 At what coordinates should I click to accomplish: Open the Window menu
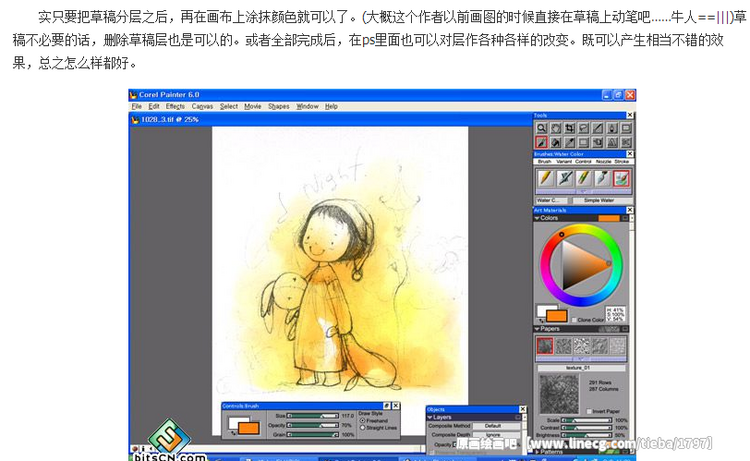pyautogui.click(x=307, y=106)
